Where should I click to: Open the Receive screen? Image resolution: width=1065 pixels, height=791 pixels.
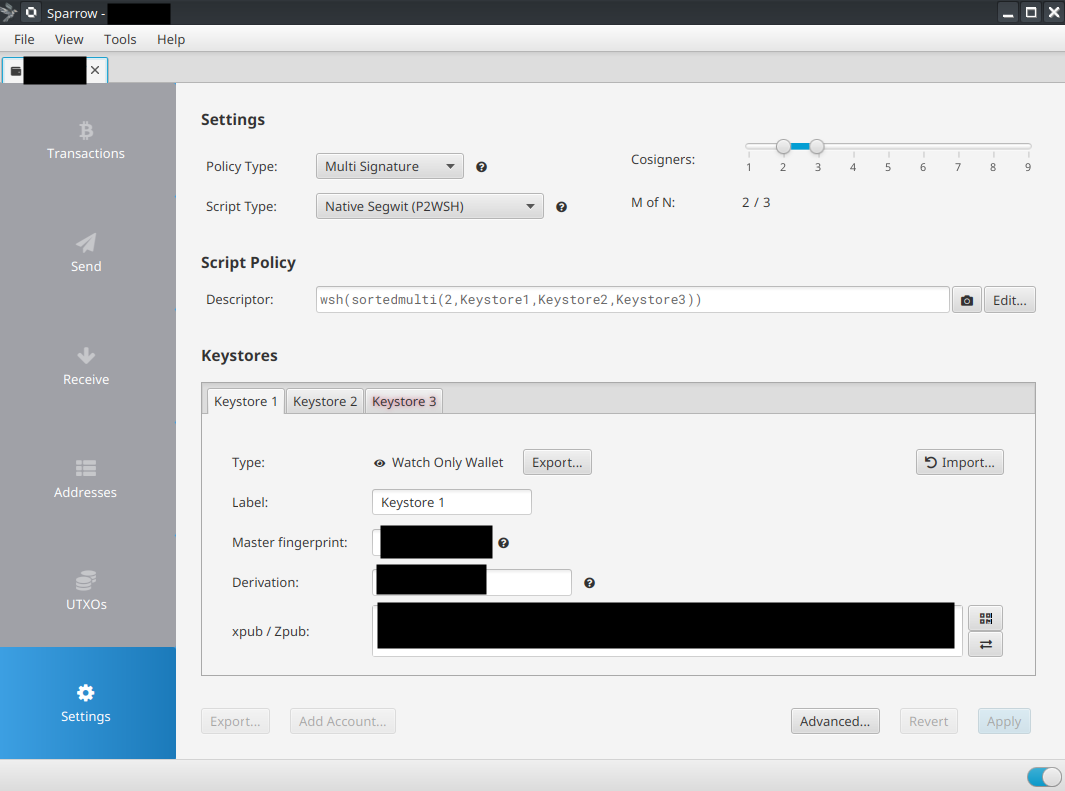coord(85,368)
